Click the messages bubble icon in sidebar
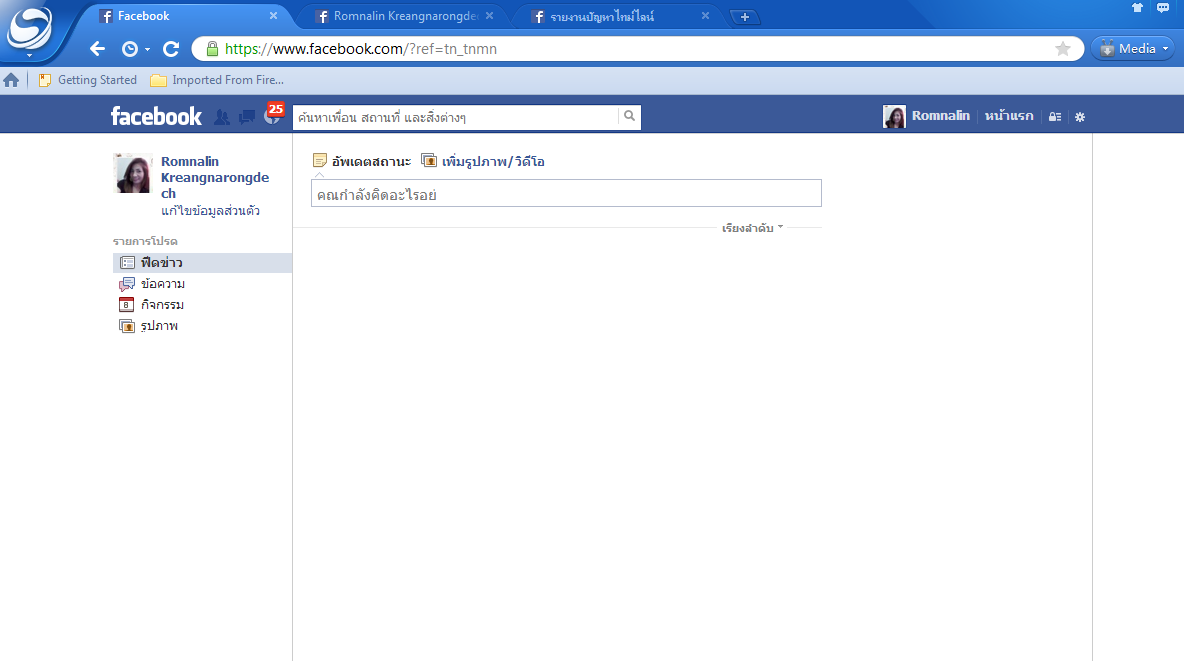This screenshot has height=661, width=1184. coord(127,284)
